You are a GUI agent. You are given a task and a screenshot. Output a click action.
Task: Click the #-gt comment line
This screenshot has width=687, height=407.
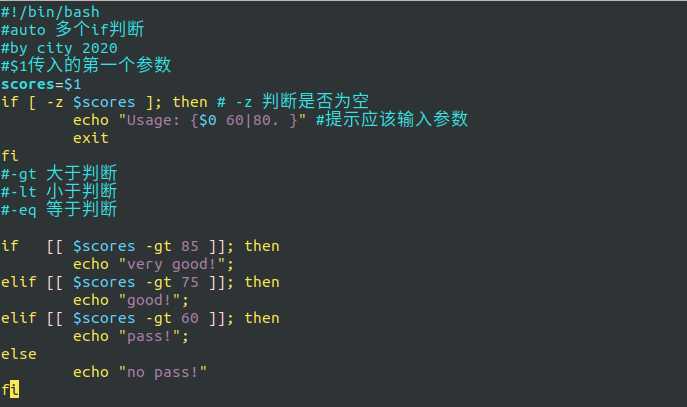59,173
